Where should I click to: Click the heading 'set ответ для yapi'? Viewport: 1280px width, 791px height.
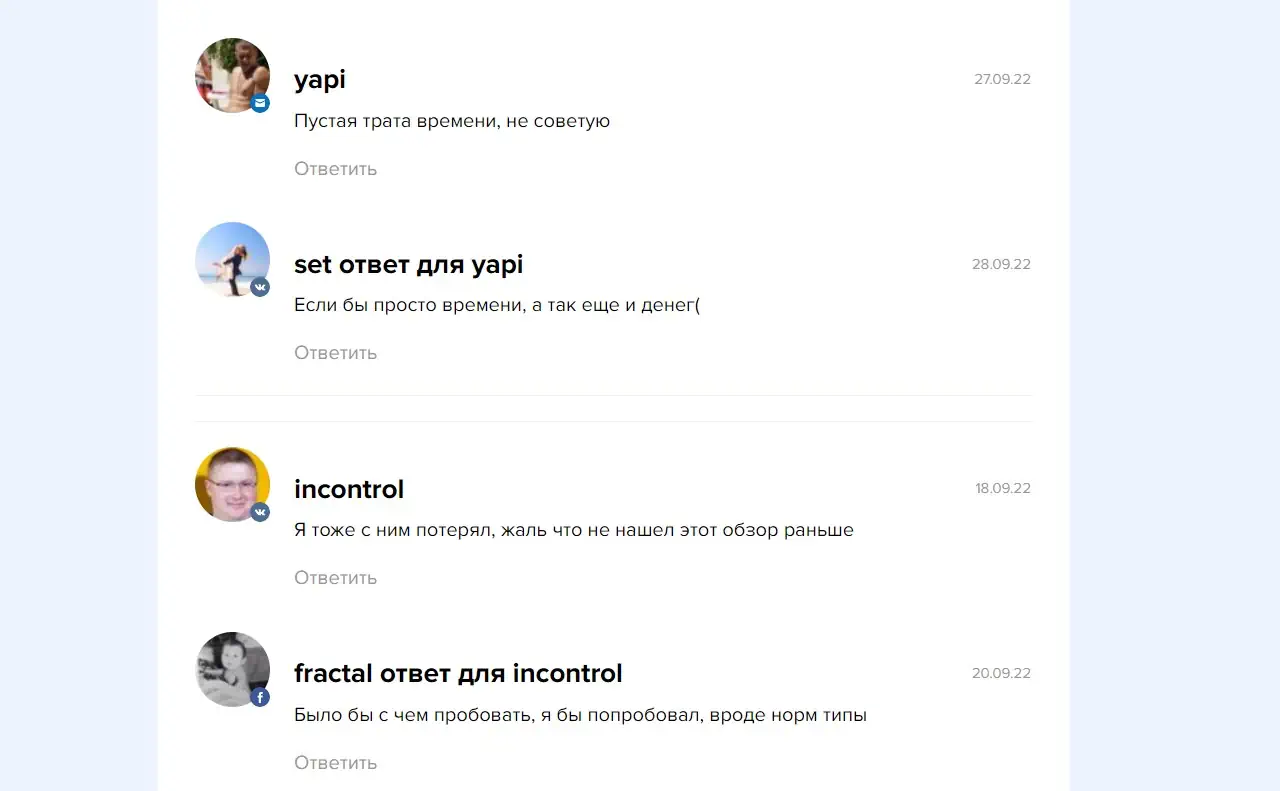[408, 265]
